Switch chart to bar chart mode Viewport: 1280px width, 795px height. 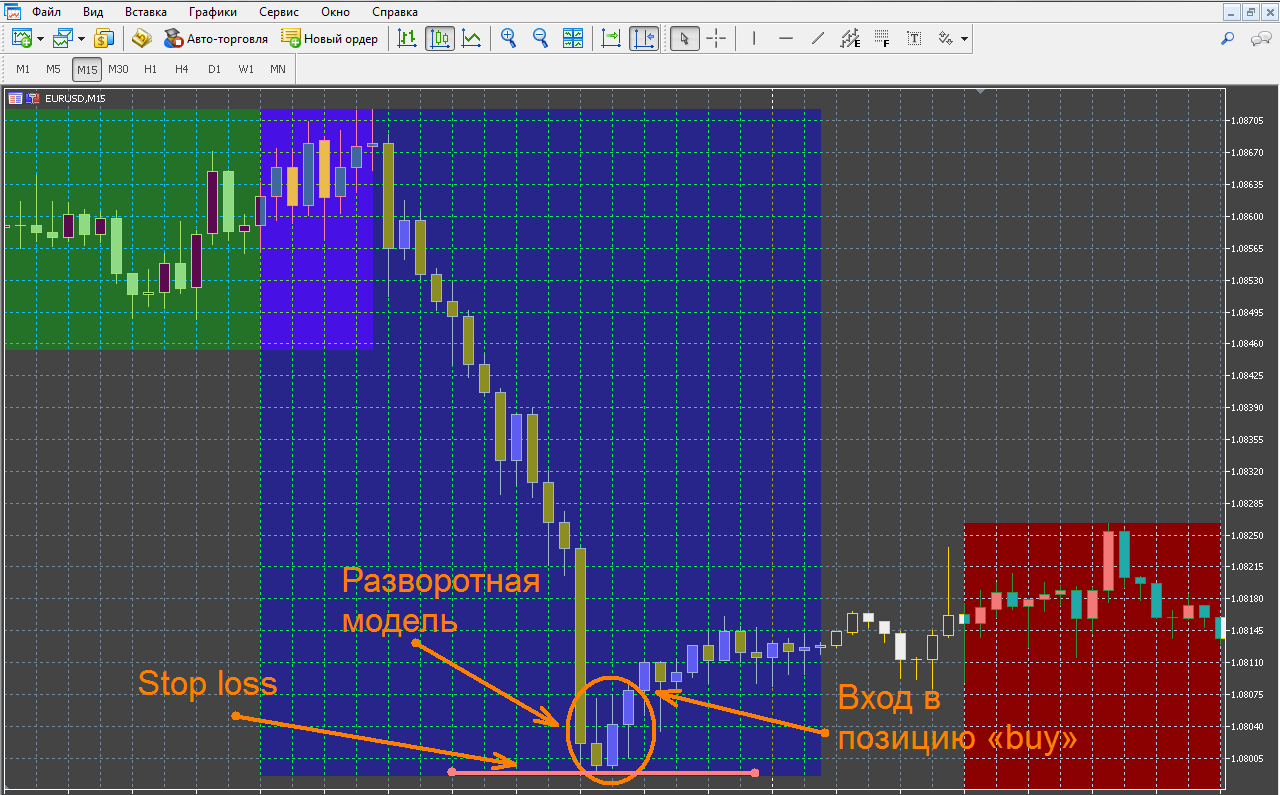point(407,39)
